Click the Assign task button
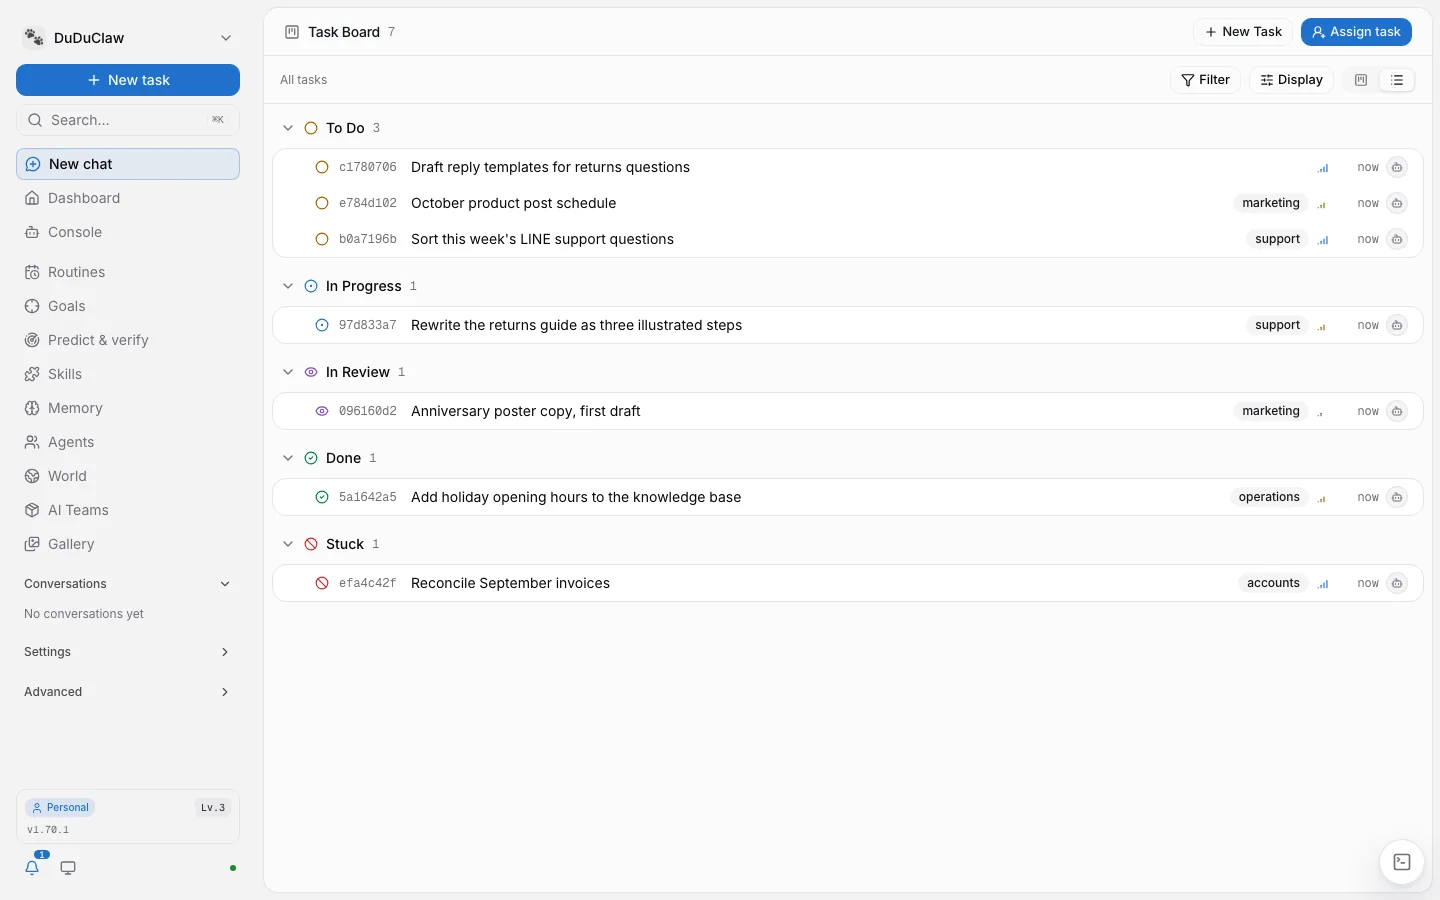The height and width of the screenshot is (900, 1440). pos(1356,32)
